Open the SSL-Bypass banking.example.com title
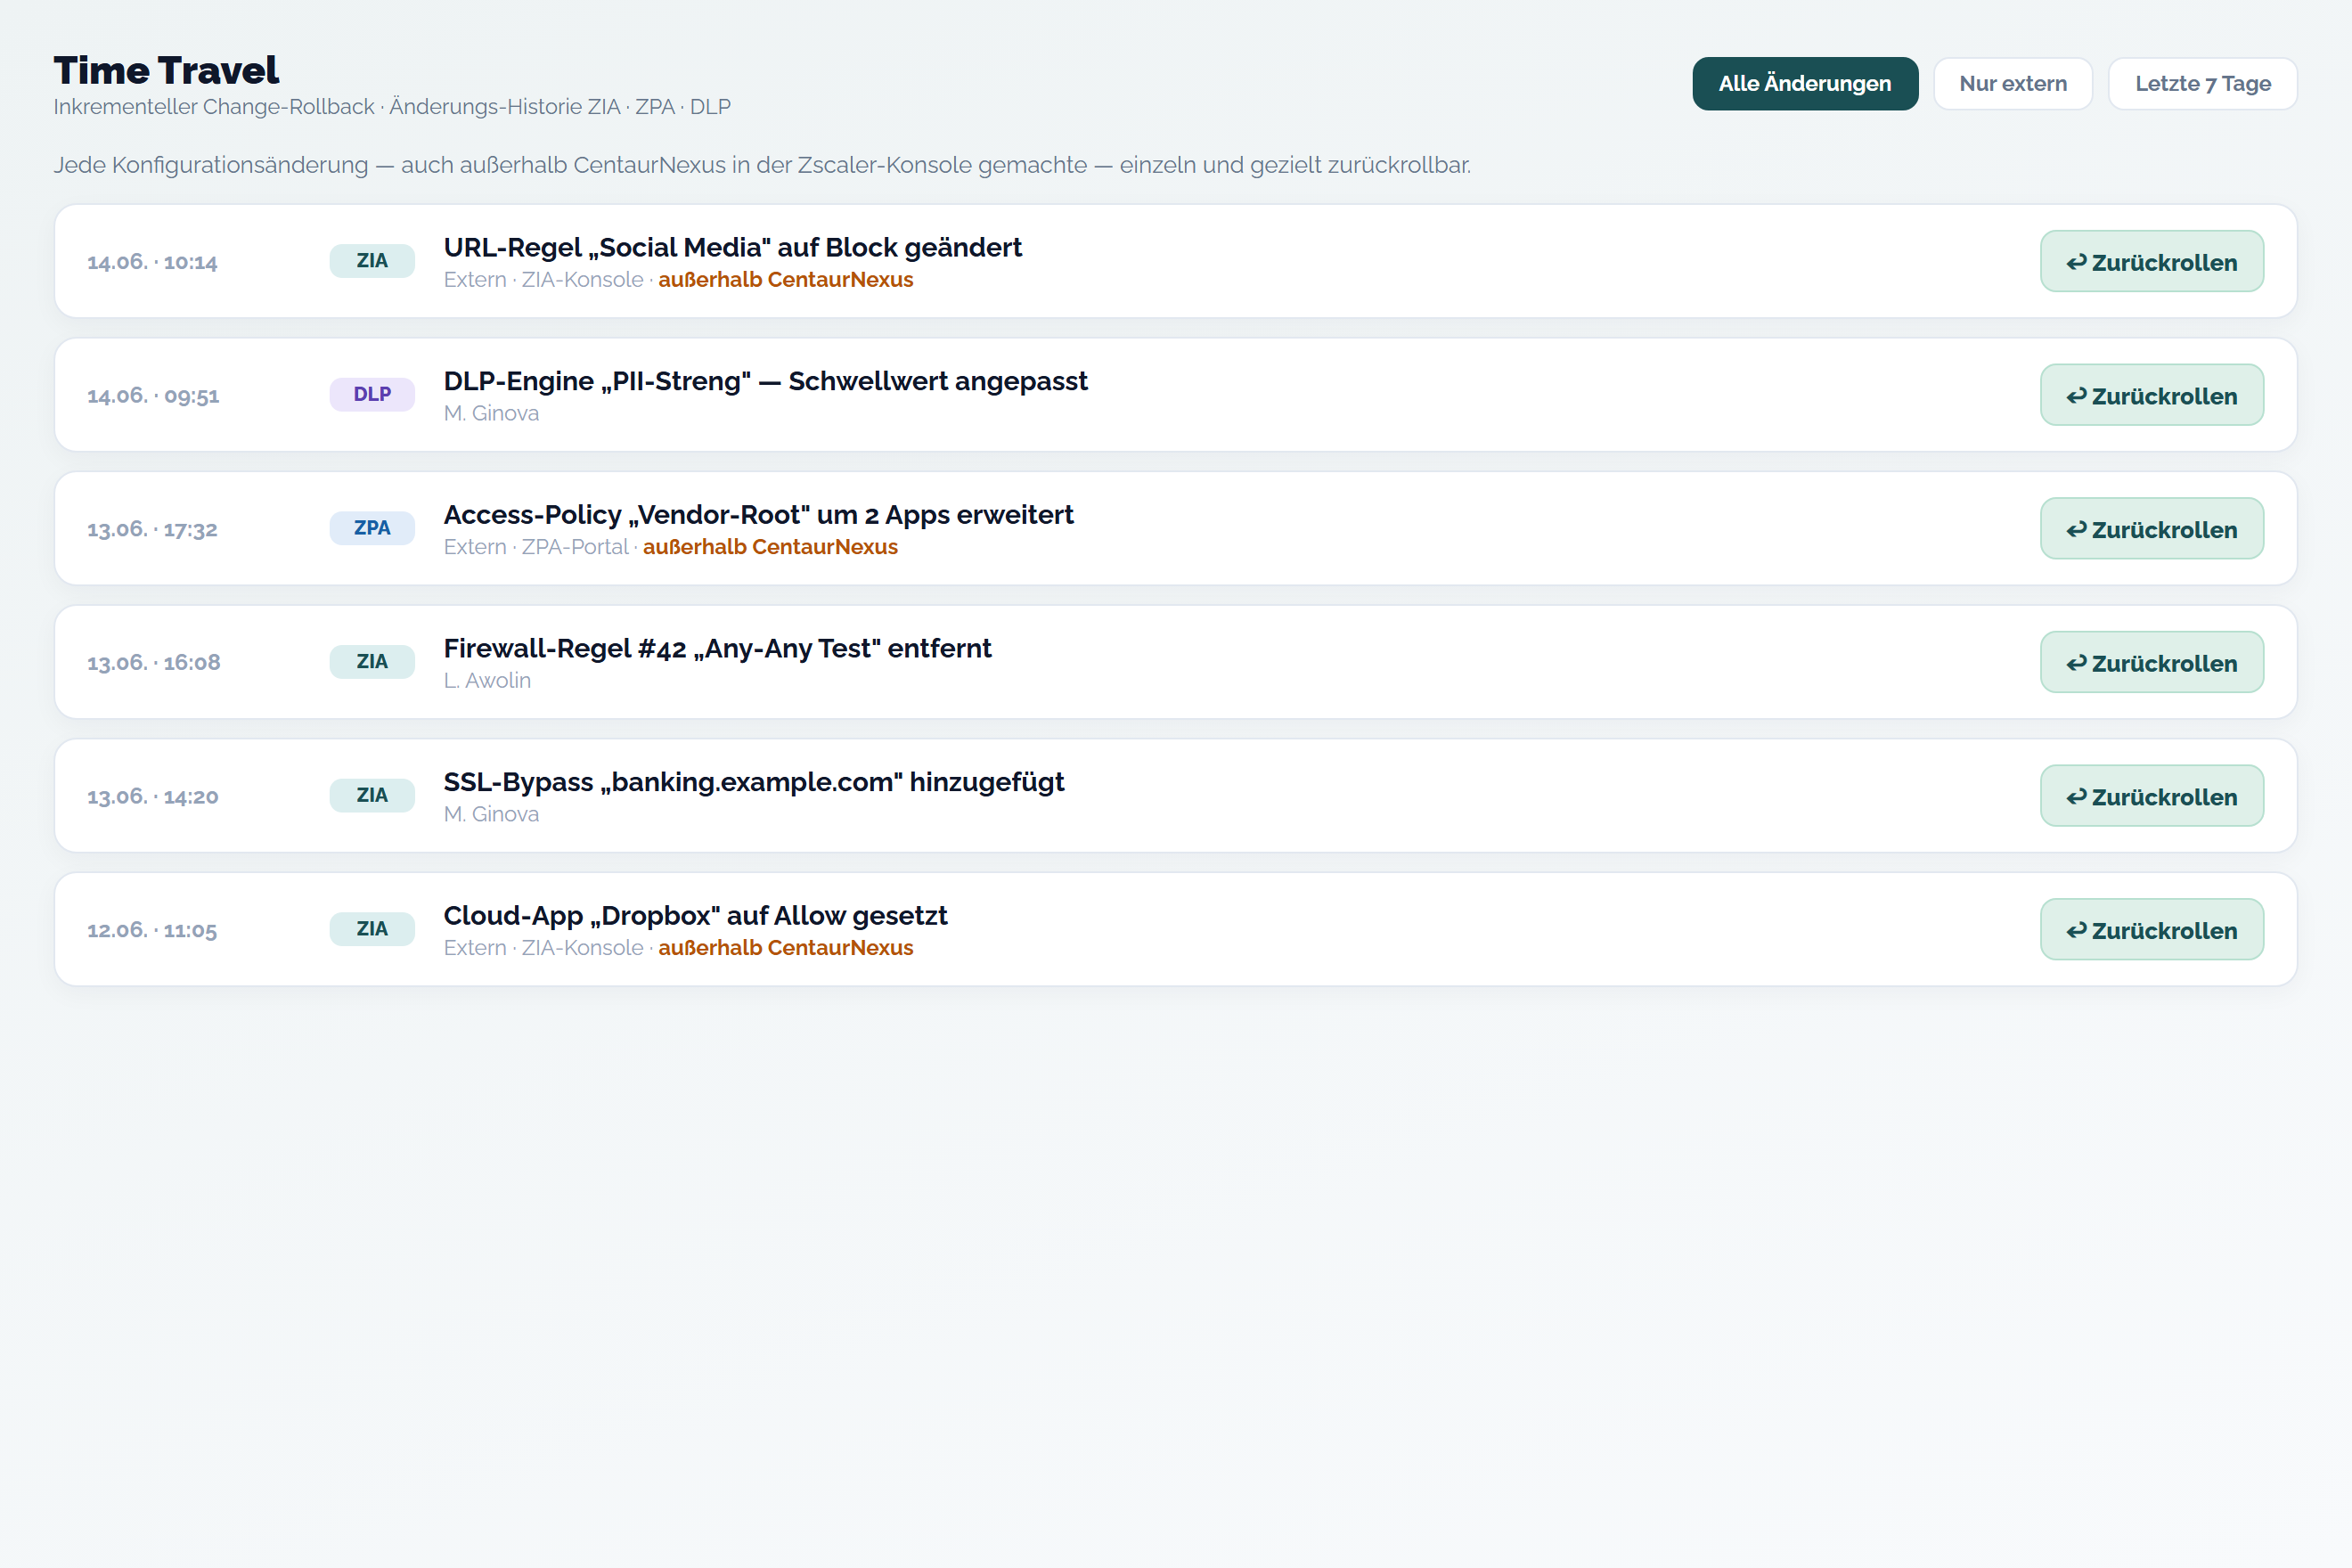 [x=754, y=782]
